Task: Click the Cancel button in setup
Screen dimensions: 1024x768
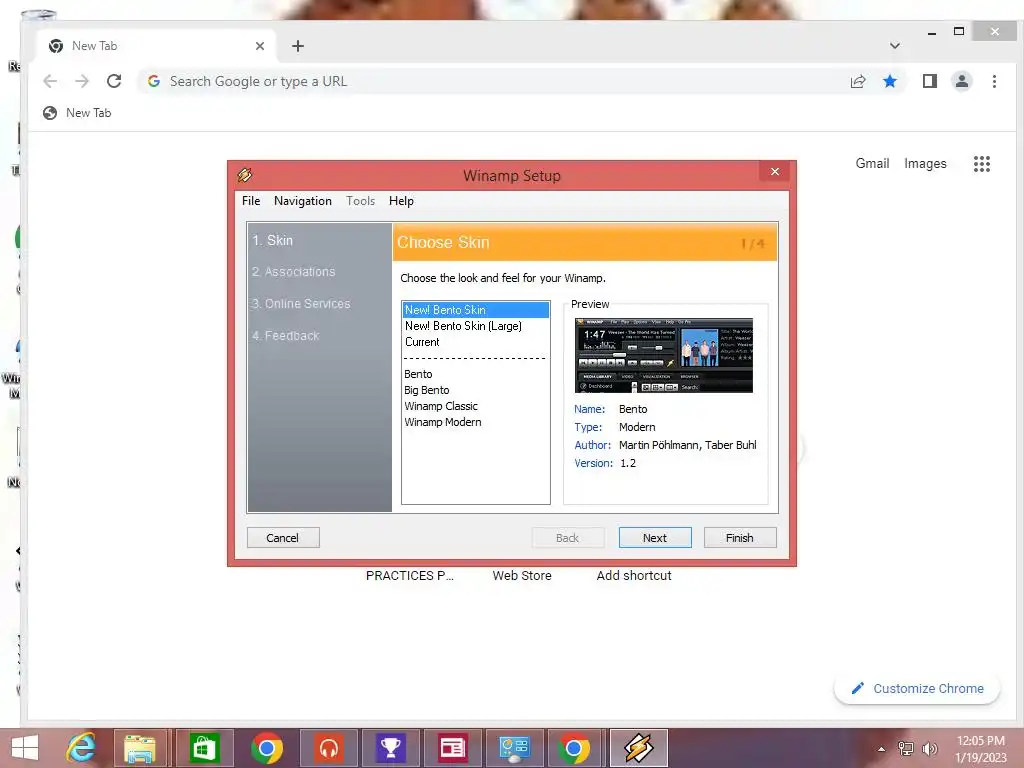Action: (283, 537)
